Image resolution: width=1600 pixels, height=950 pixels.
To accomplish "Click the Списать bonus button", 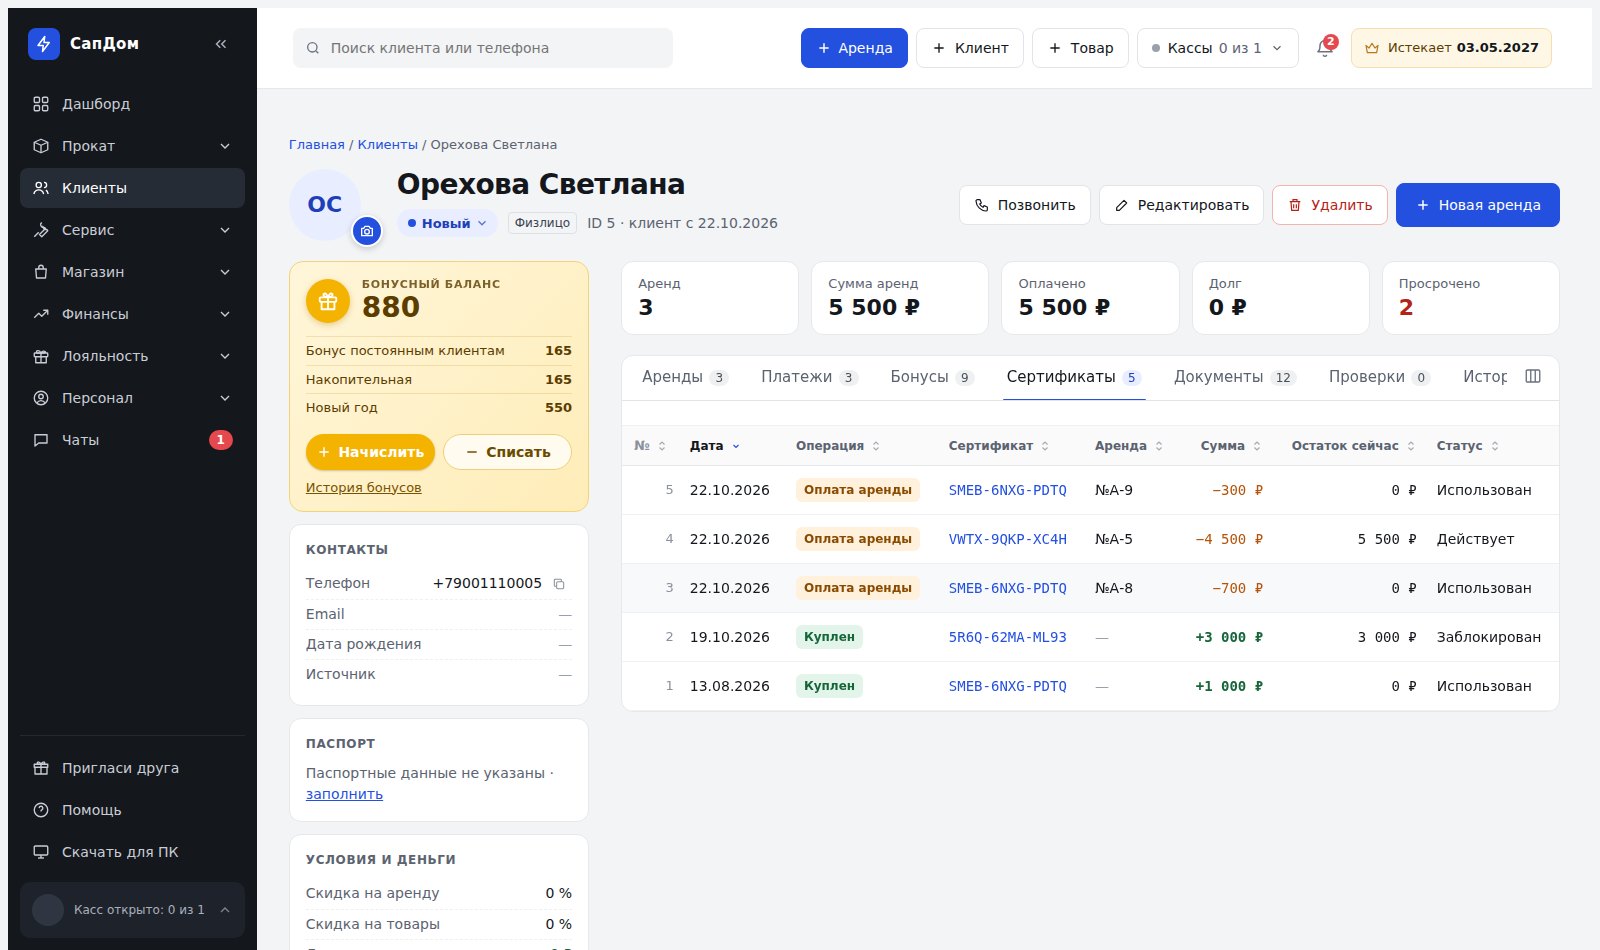I will point(507,452).
